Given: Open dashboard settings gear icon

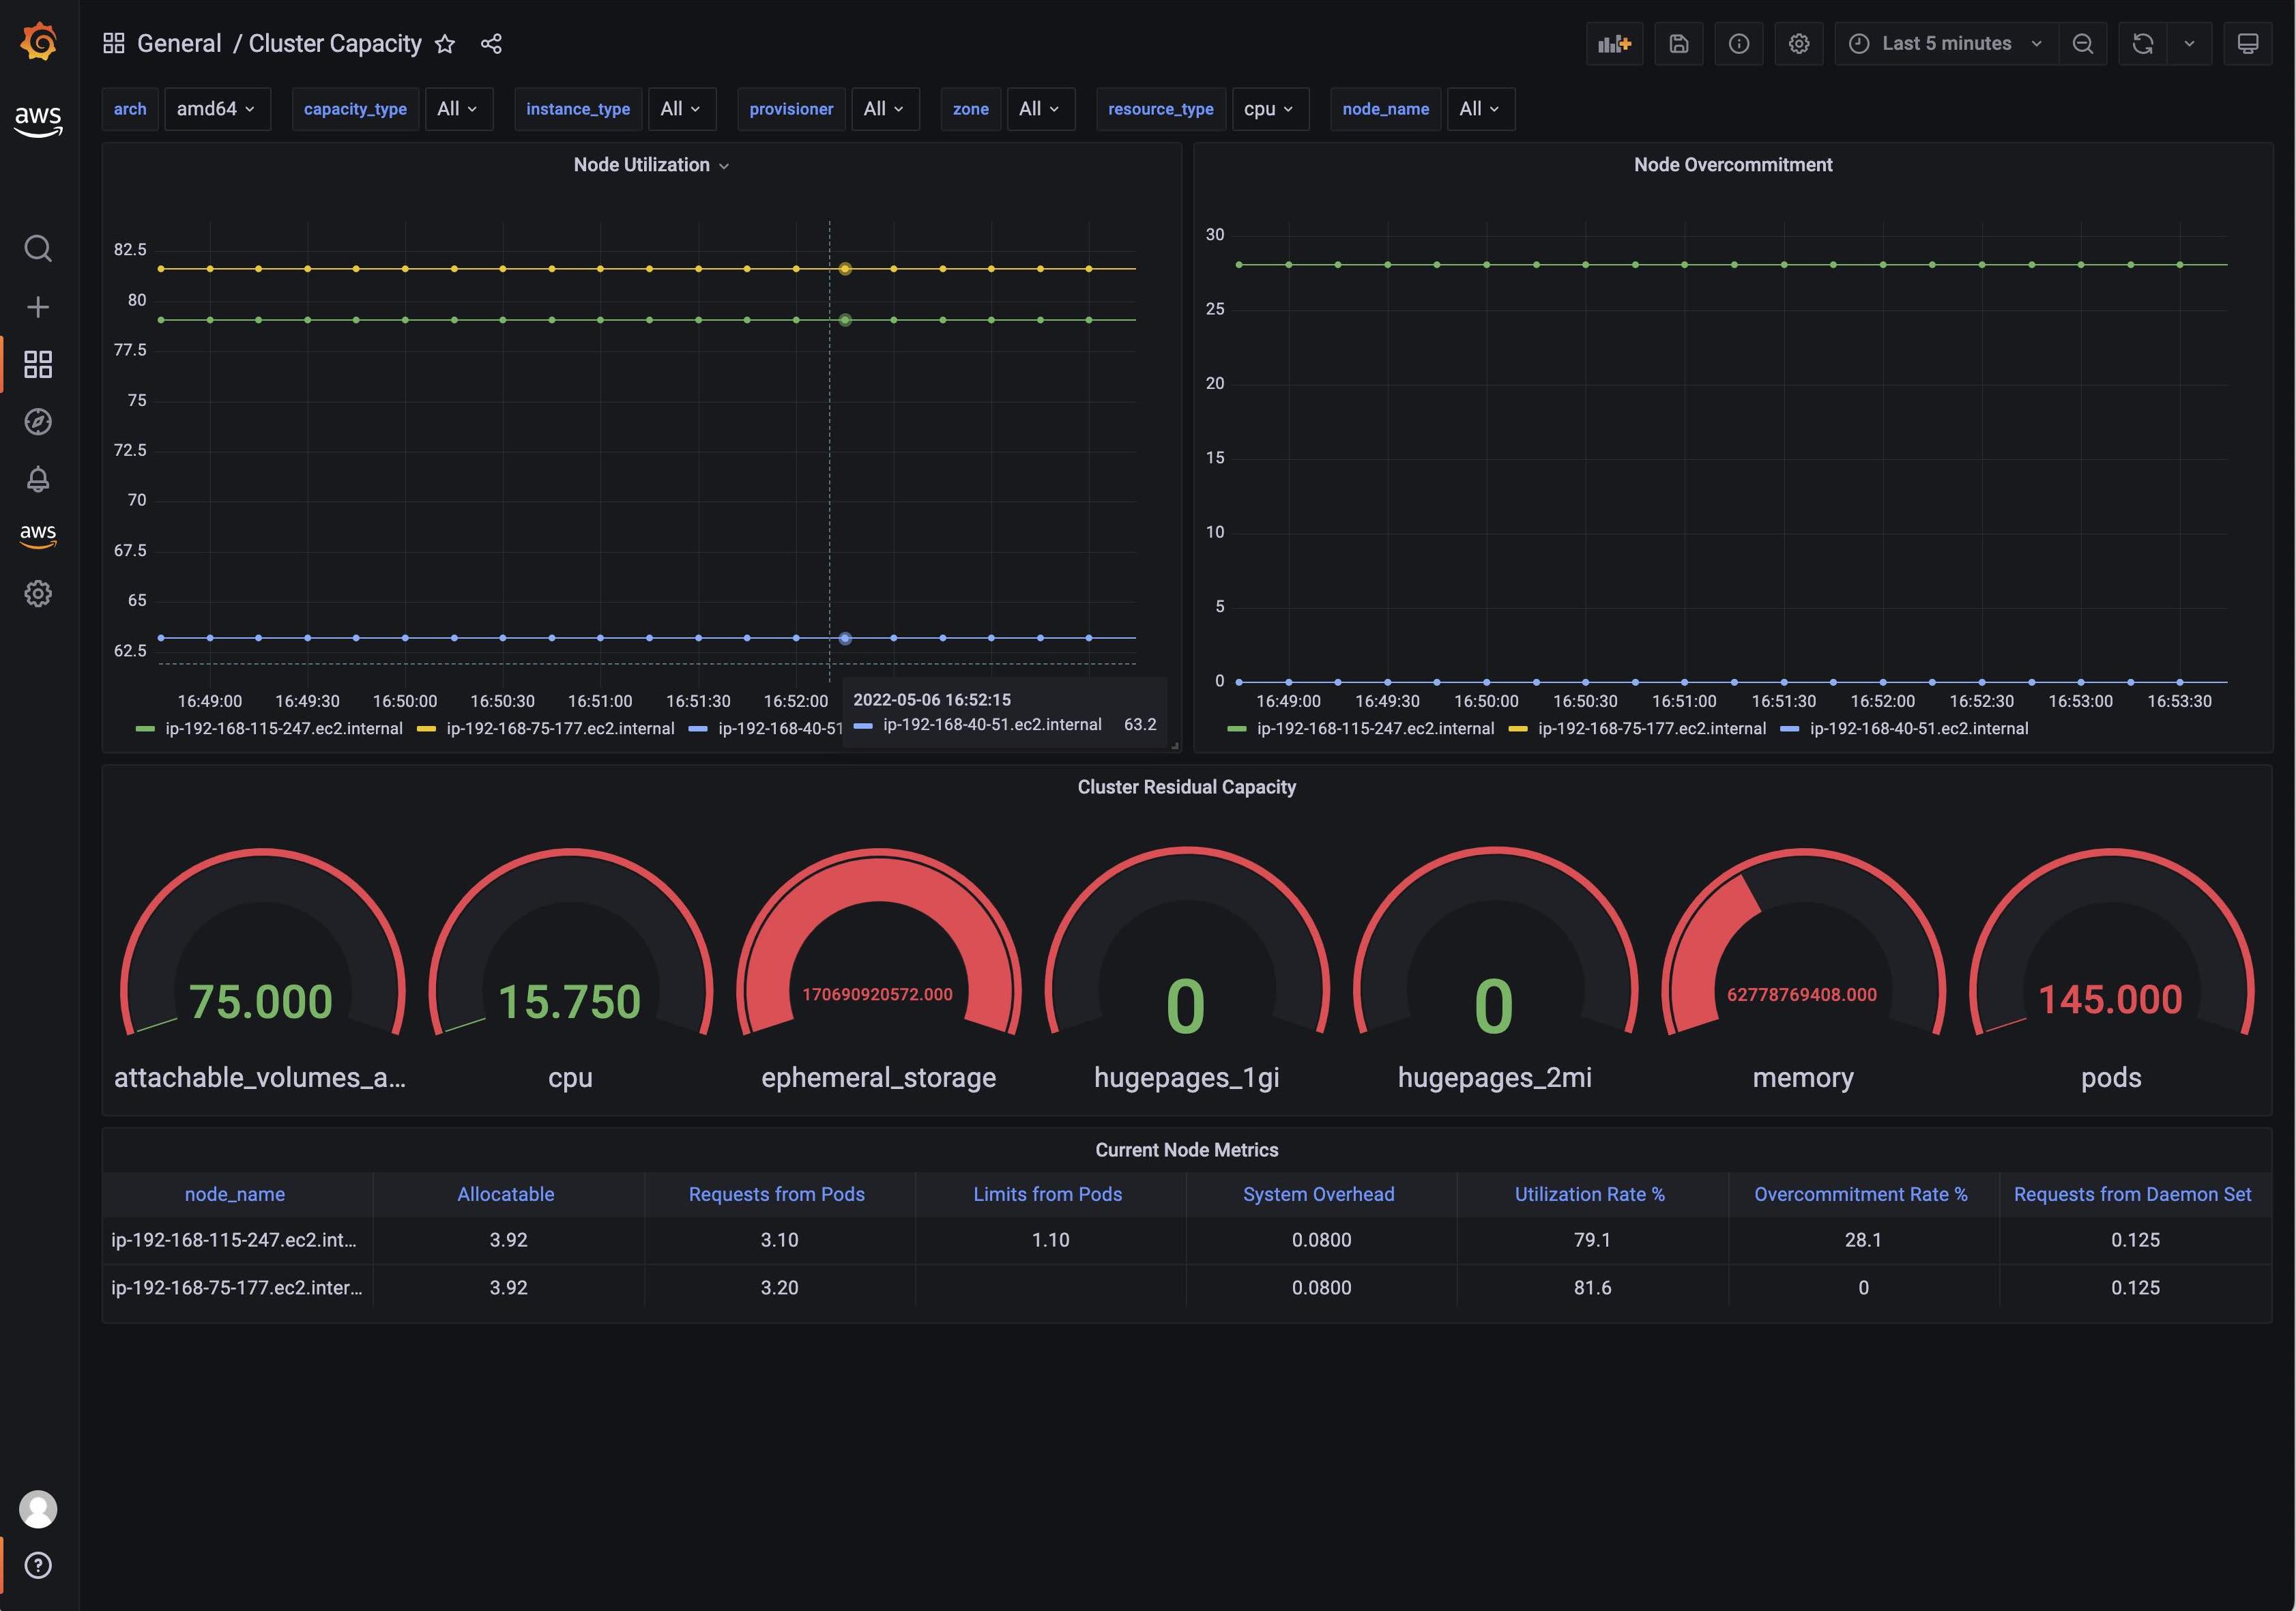Looking at the screenshot, I should pos(1798,44).
